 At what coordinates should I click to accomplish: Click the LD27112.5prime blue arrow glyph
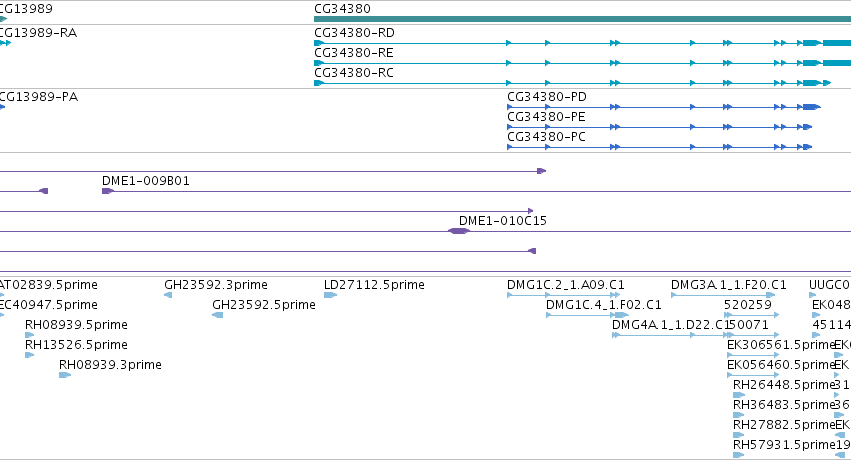tap(331, 295)
